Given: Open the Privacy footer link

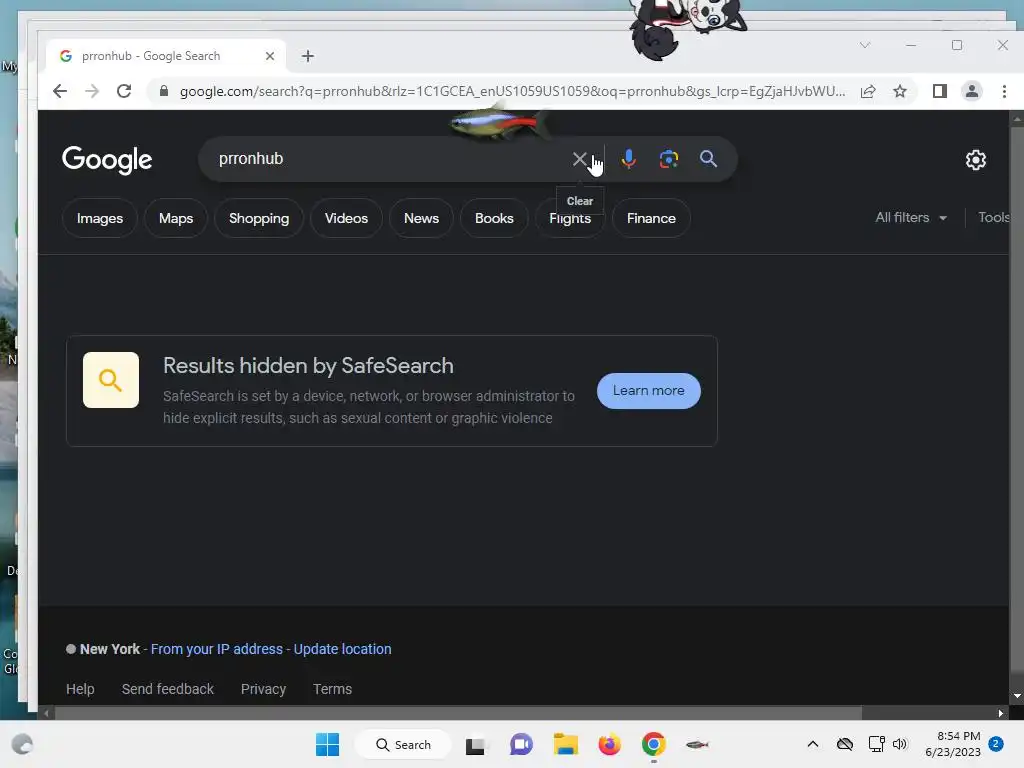Looking at the screenshot, I should pyautogui.click(x=263, y=689).
